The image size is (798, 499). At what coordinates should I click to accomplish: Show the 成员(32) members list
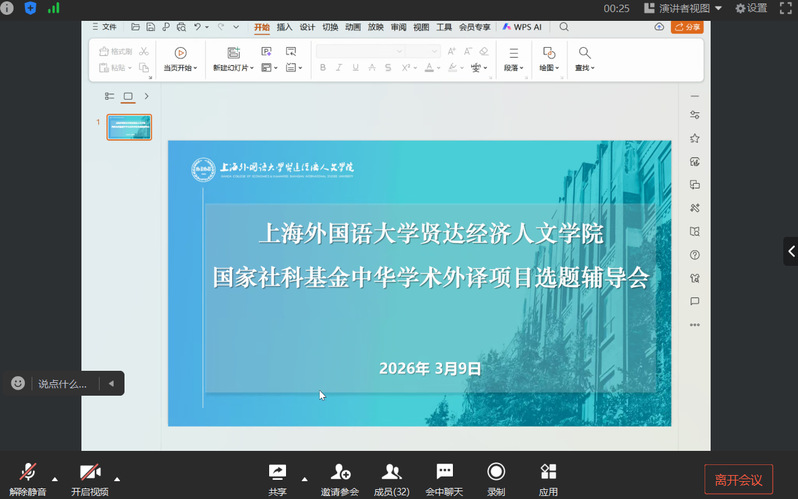(x=391, y=479)
